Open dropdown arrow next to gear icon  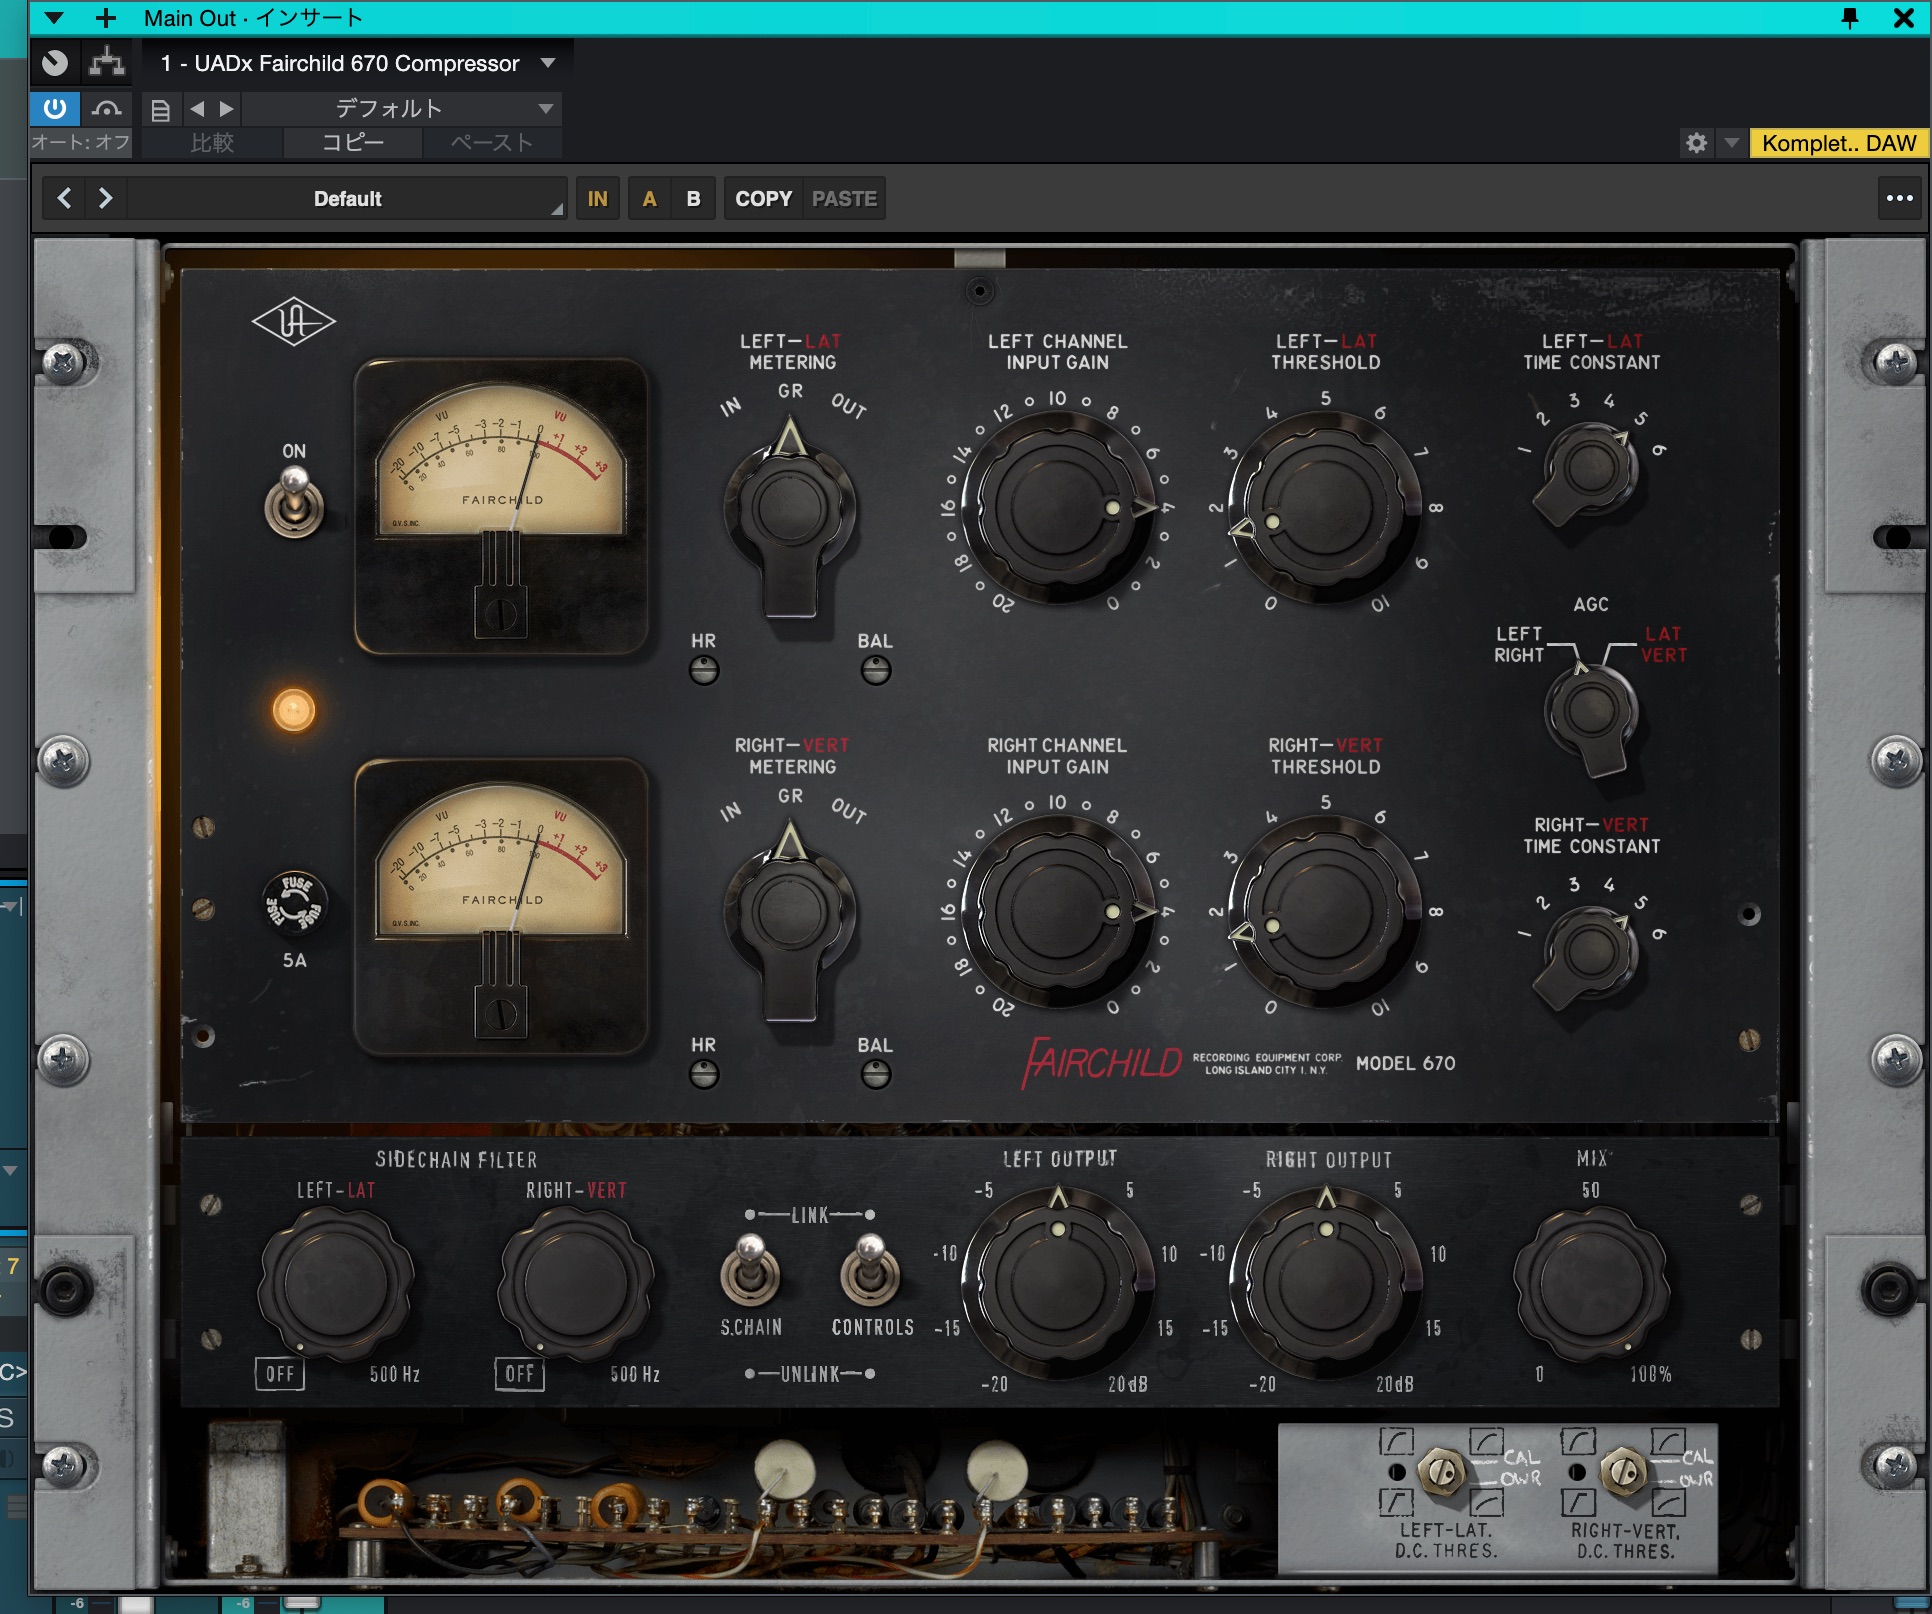[1731, 143]
